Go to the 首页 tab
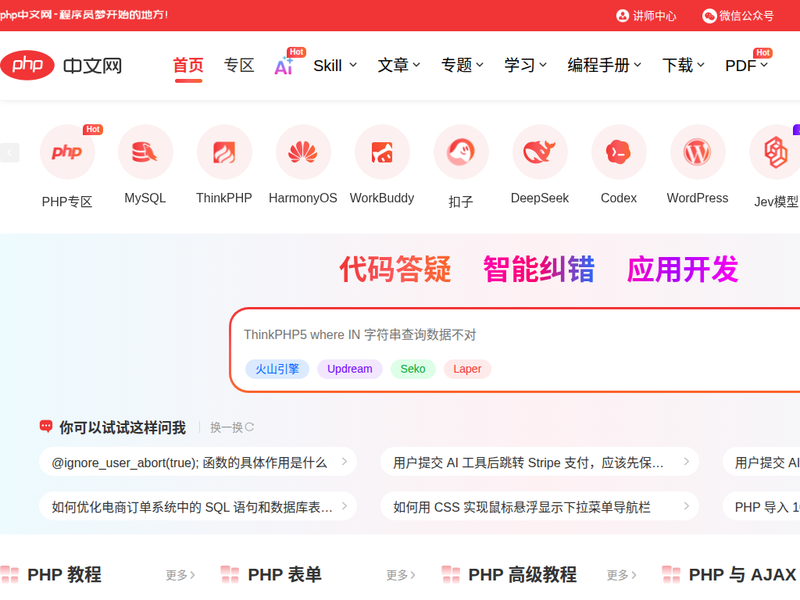Screen dimensions: 800x600 pos(188,65)
